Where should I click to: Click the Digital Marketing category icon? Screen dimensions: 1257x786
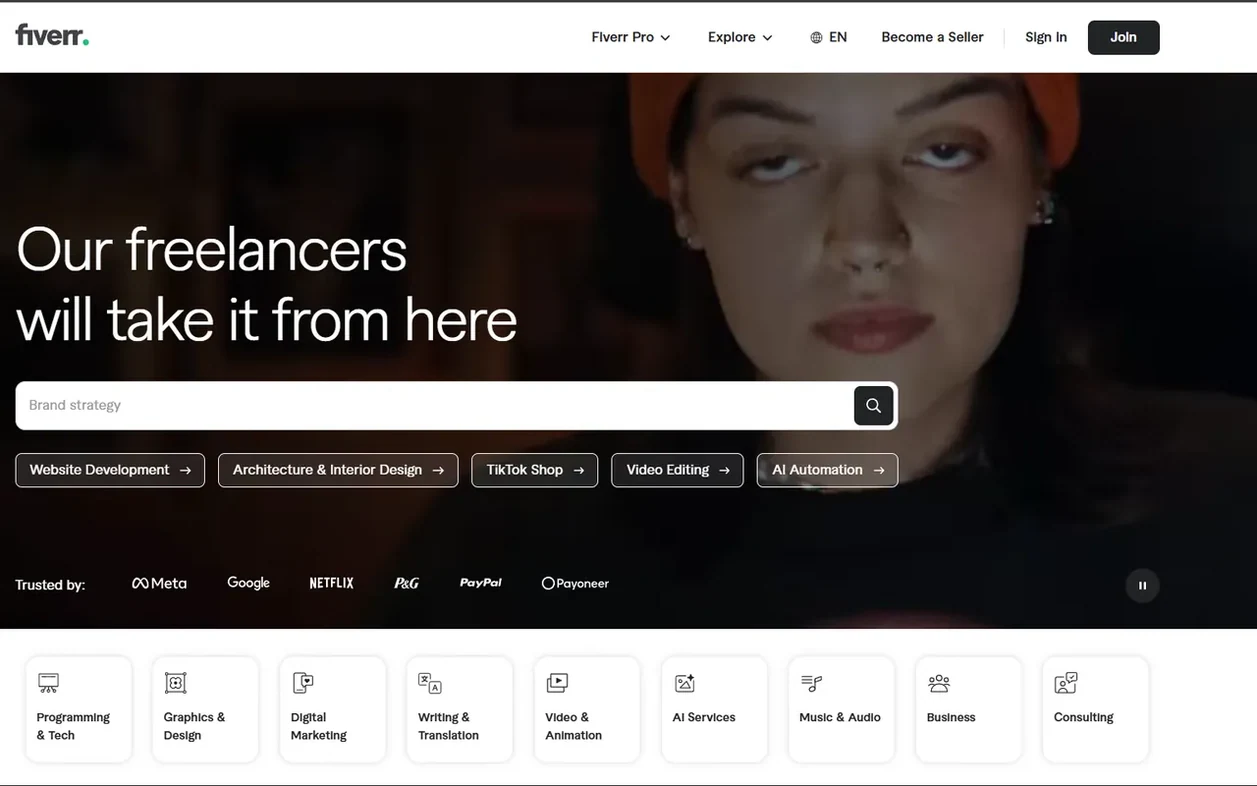[302, 683]
